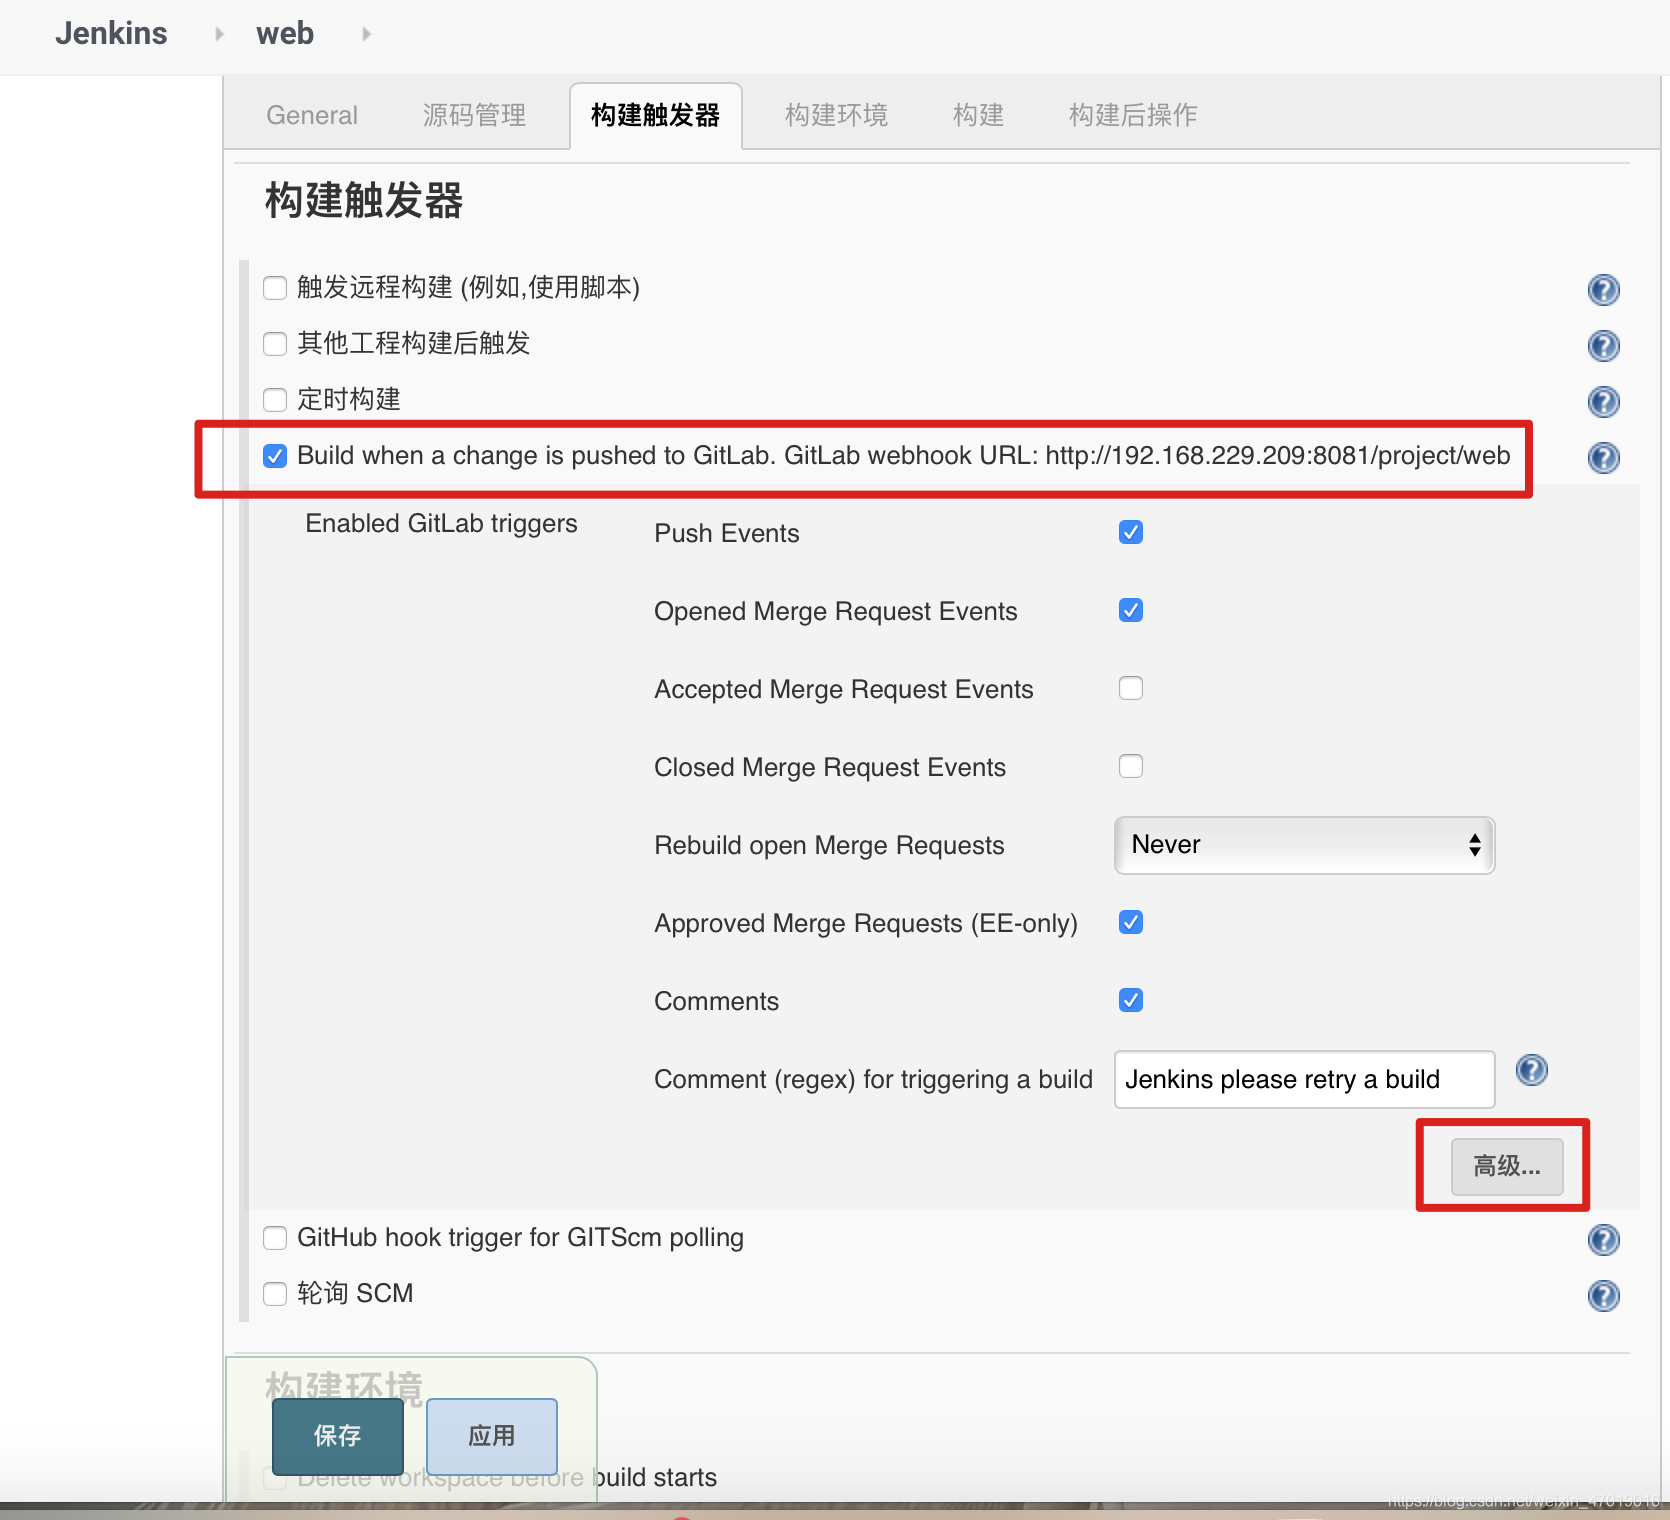1670x1520 pixels.
Task: Switch to 构建环境 tab
Action: tap(836, 115)
